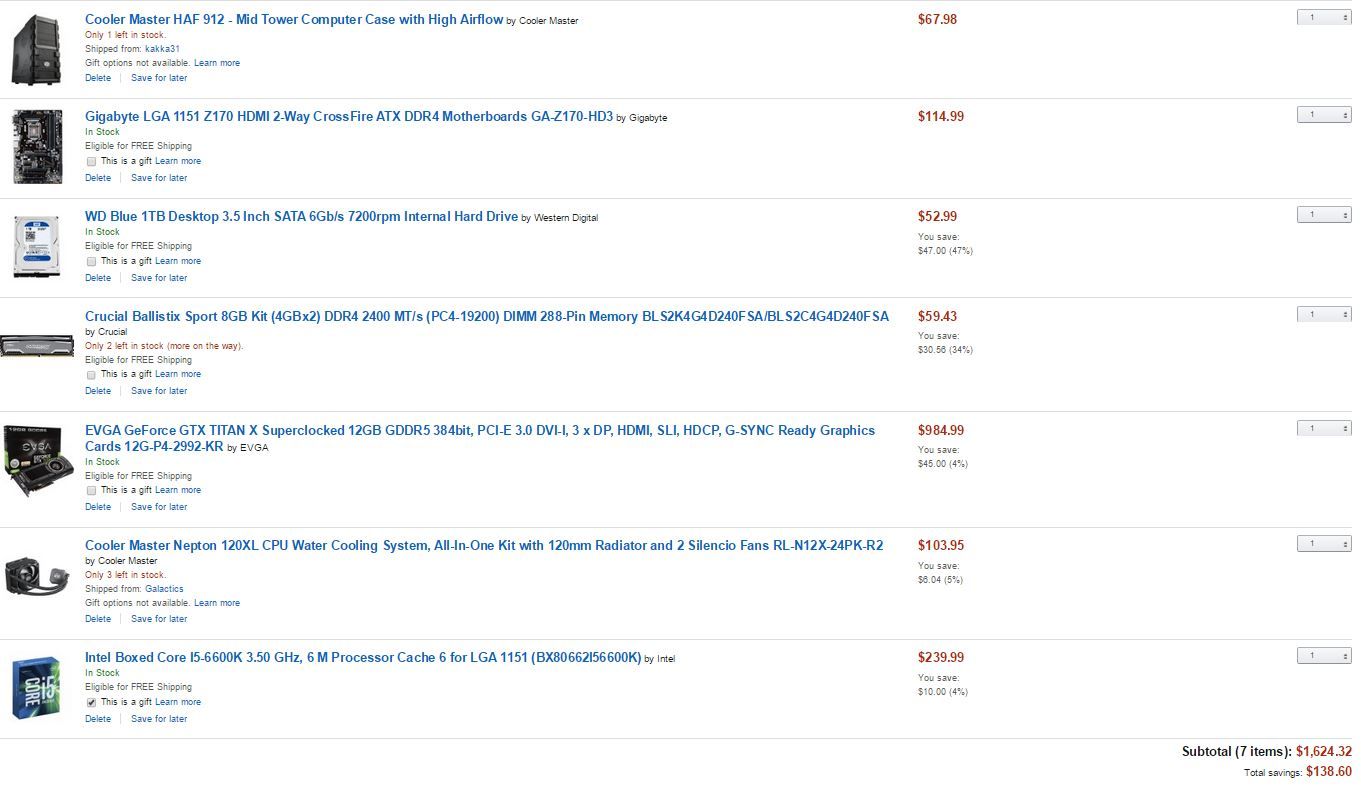Click the $239.99 price
The image size is (1361, 787).
click(x=941, y=657)
